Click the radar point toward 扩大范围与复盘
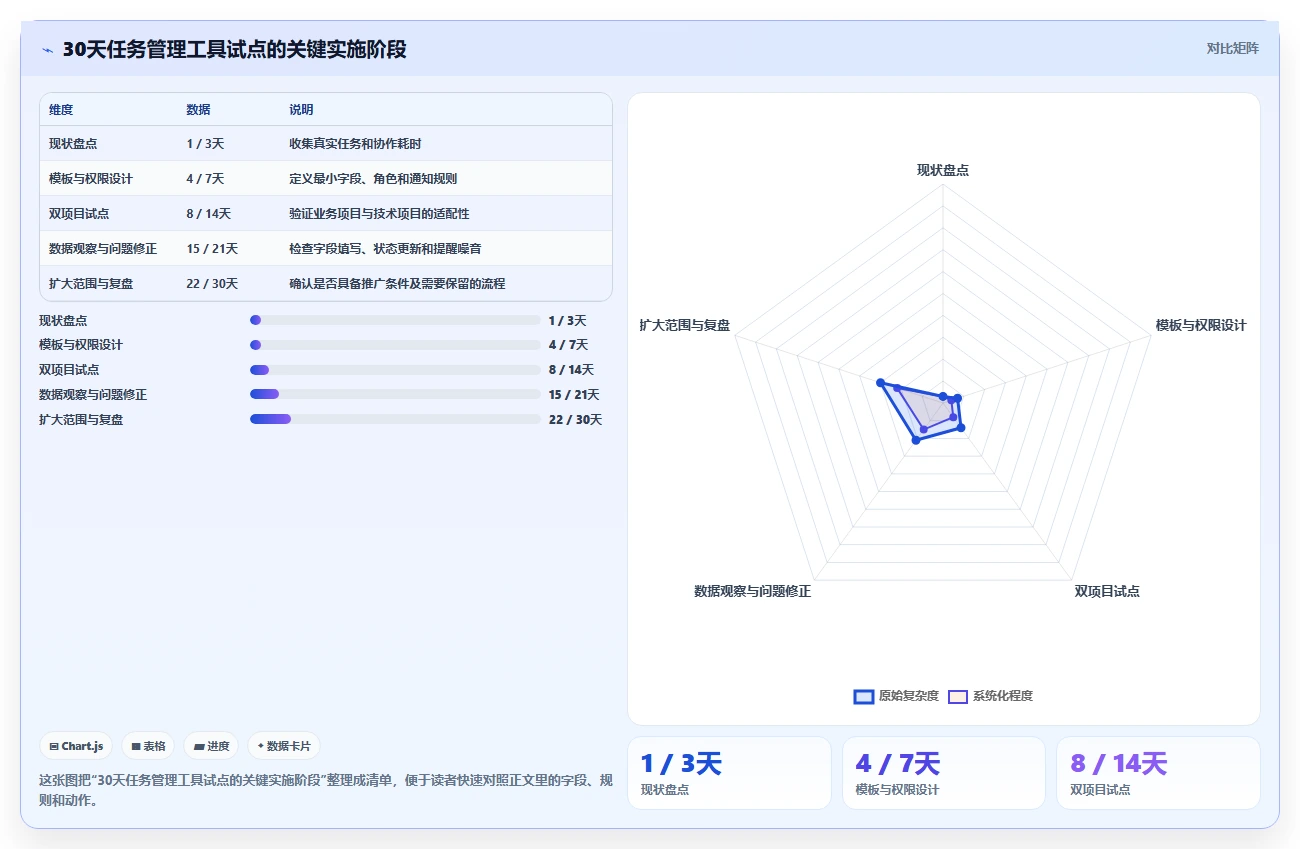Screen dimensions: 1300x849 tap(880, 382)
